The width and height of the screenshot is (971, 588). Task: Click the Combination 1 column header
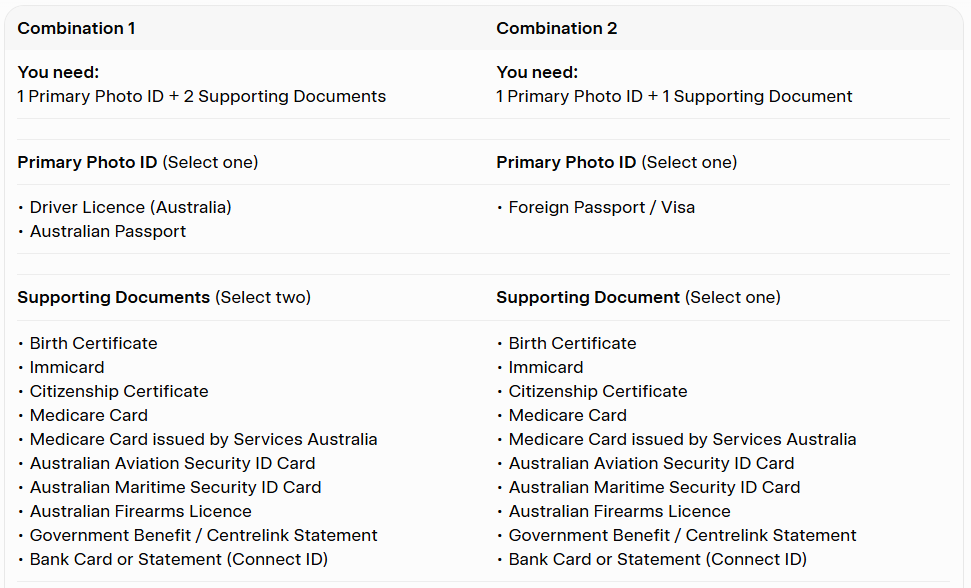point(76,28)
